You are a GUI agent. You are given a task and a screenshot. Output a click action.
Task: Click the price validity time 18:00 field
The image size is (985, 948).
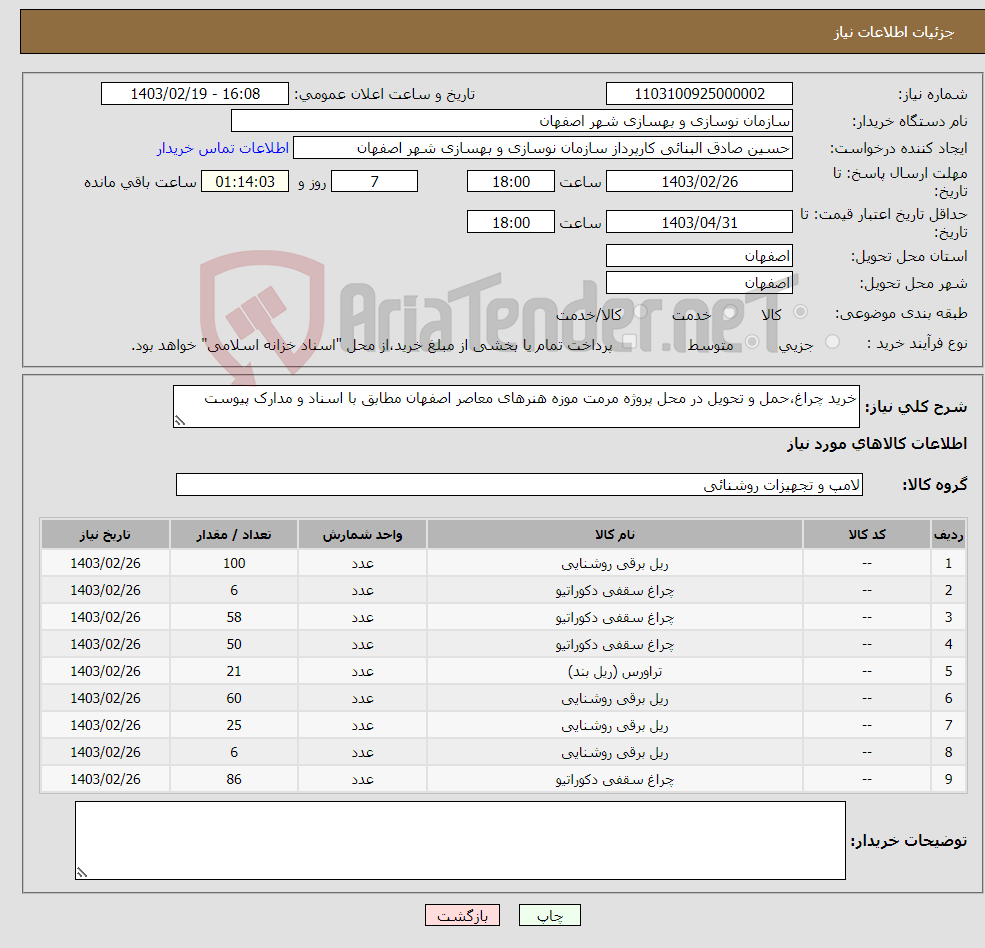(x=511, y=222)
